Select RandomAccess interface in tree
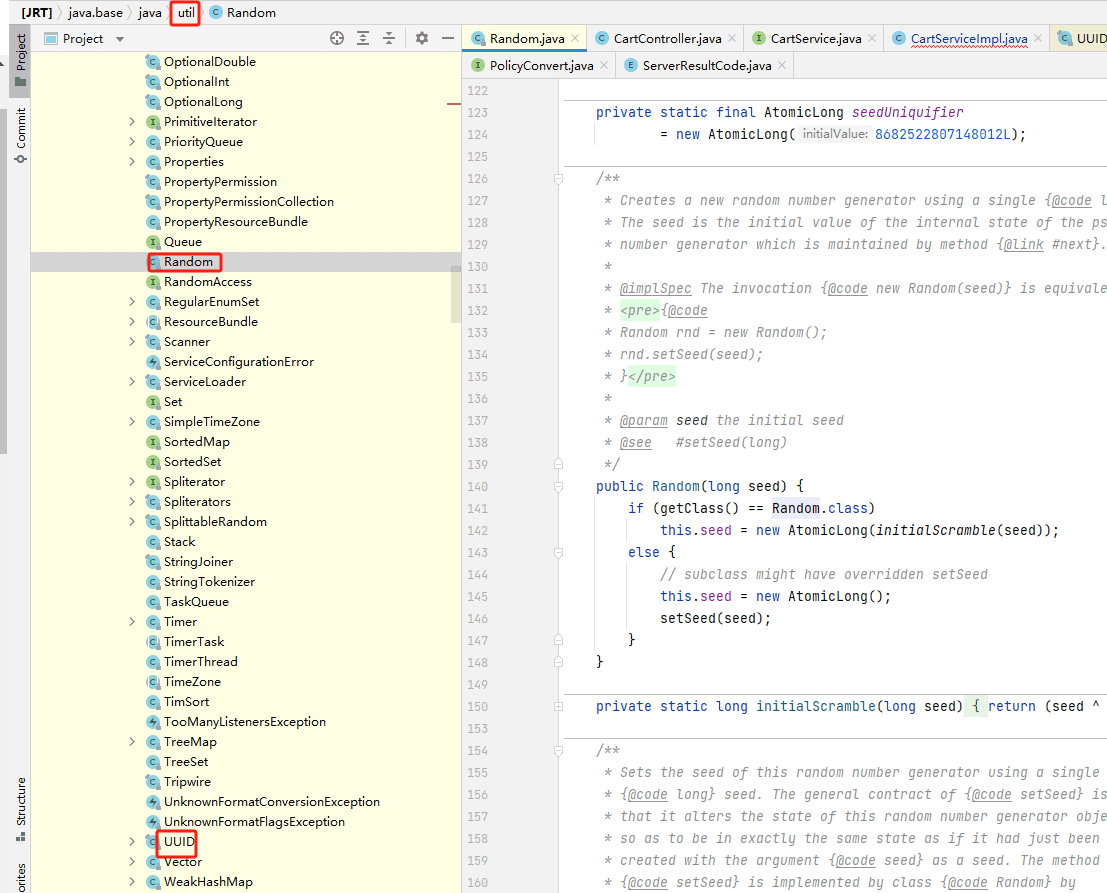Screen dimensions: 1107x893 point(208,282)
